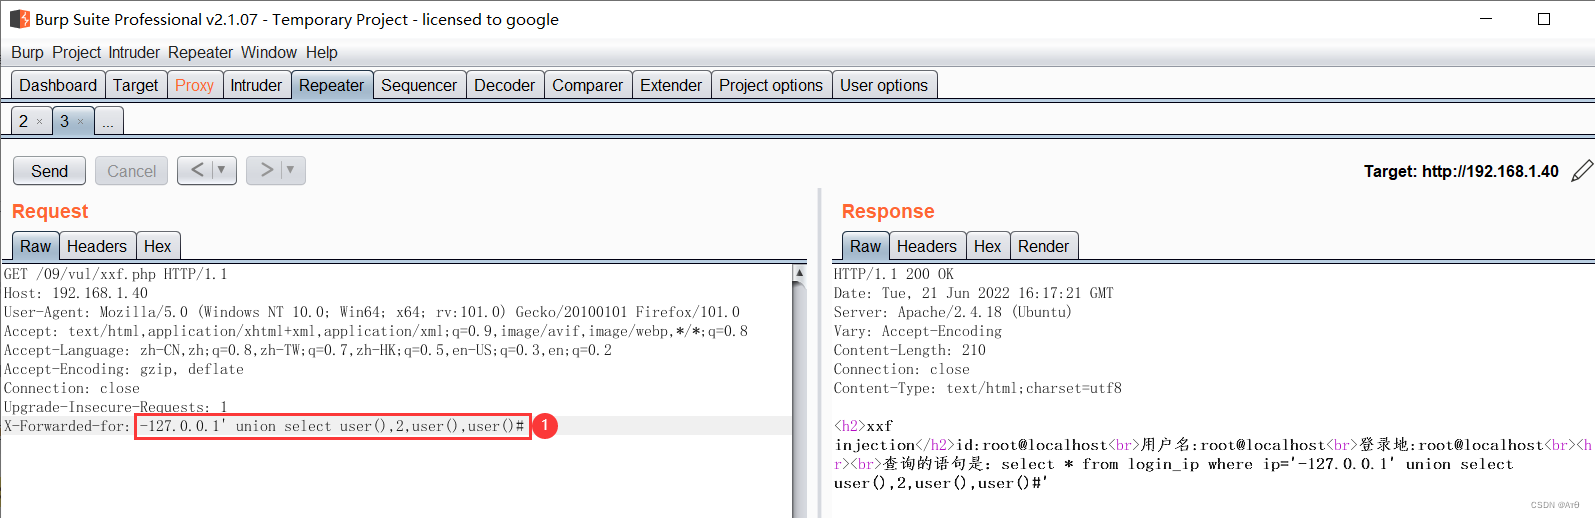
Task: Open the Repeater menu in menu bar
Action: (200, 52)
